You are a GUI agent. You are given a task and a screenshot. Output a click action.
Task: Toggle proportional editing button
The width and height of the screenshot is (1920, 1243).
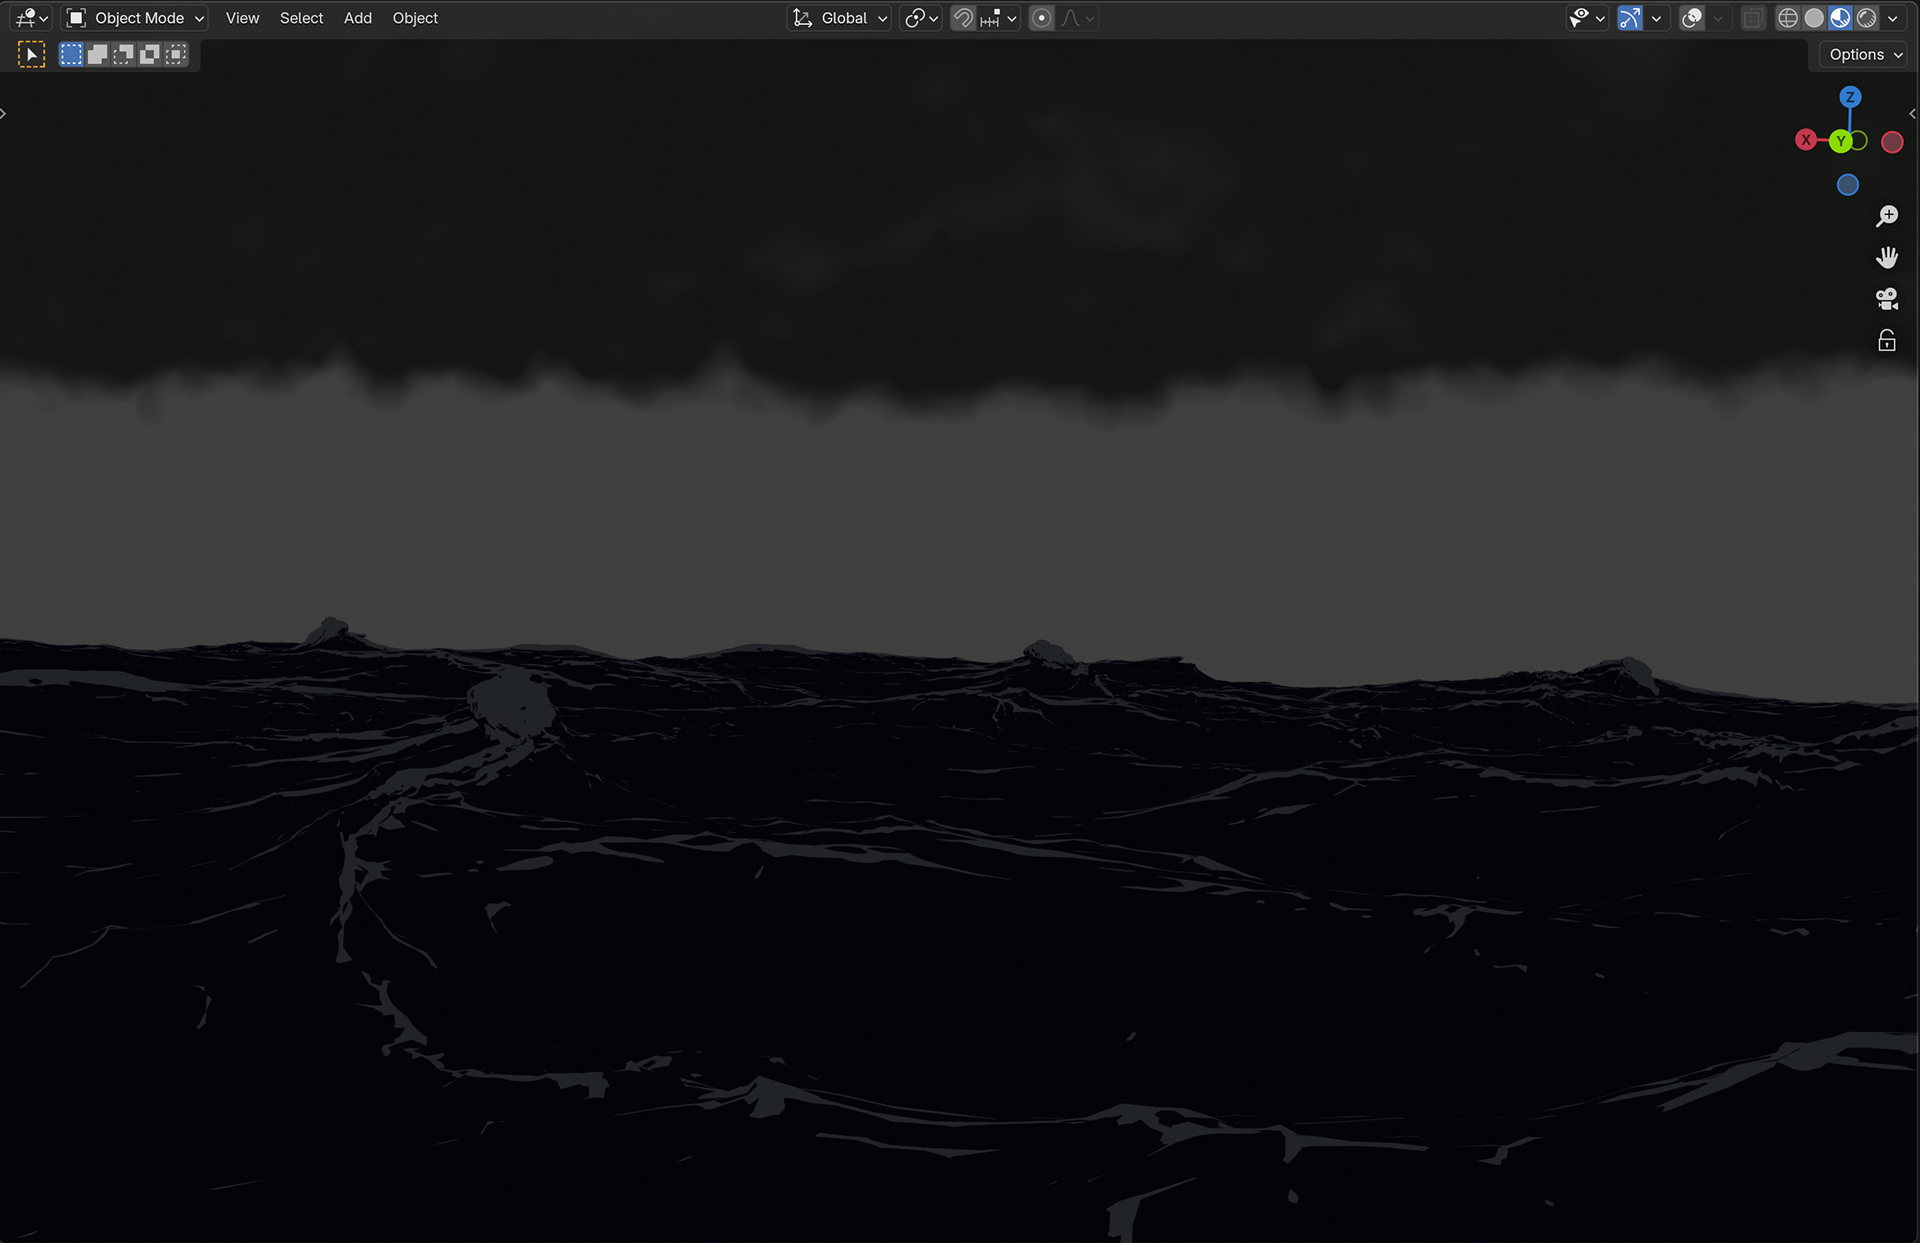(x=1041, y=18)
